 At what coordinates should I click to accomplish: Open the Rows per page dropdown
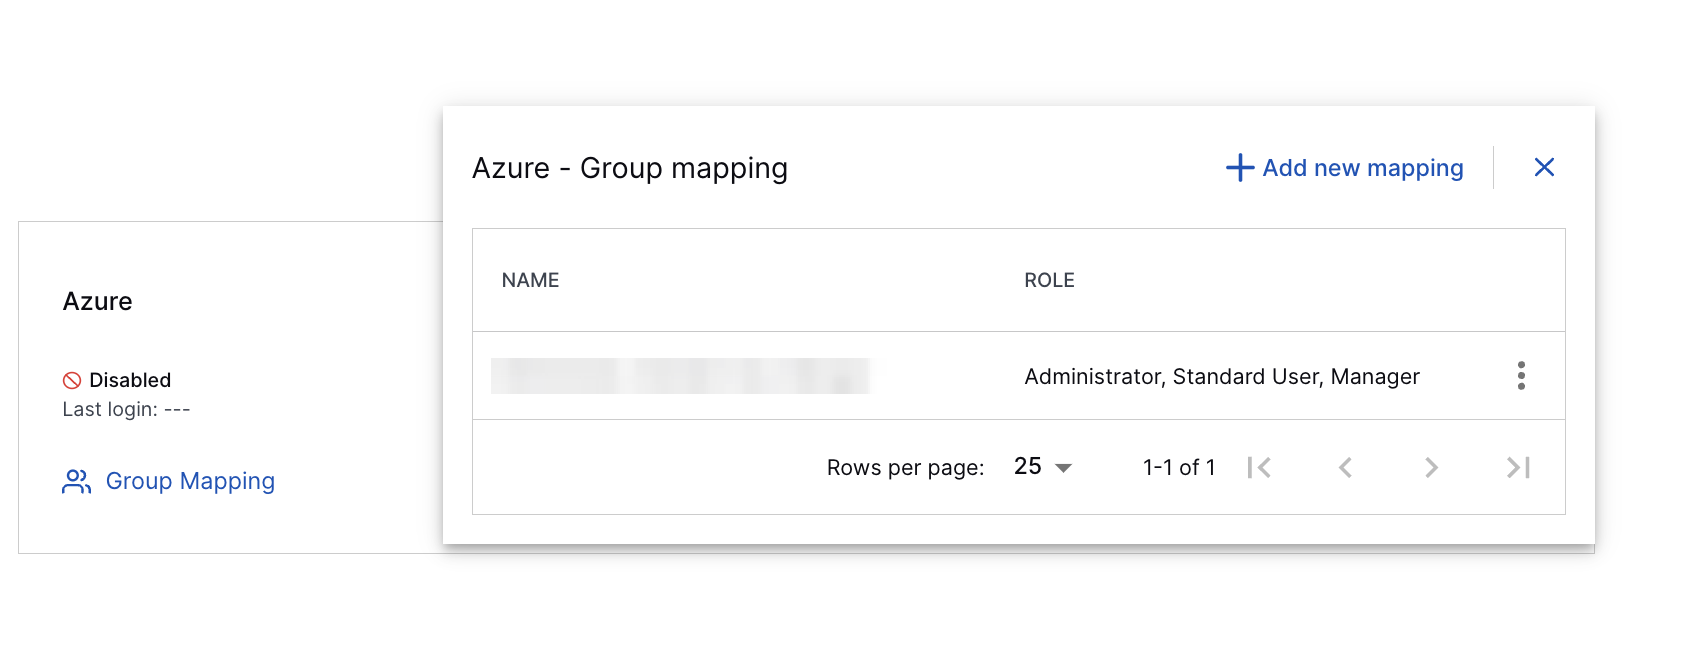tap(1043, 467)
